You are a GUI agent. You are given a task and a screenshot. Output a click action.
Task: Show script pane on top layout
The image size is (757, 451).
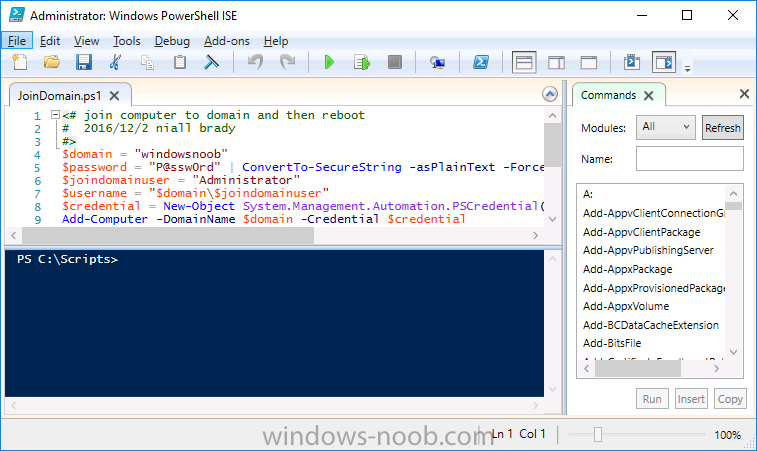click(x=524, y=62)
